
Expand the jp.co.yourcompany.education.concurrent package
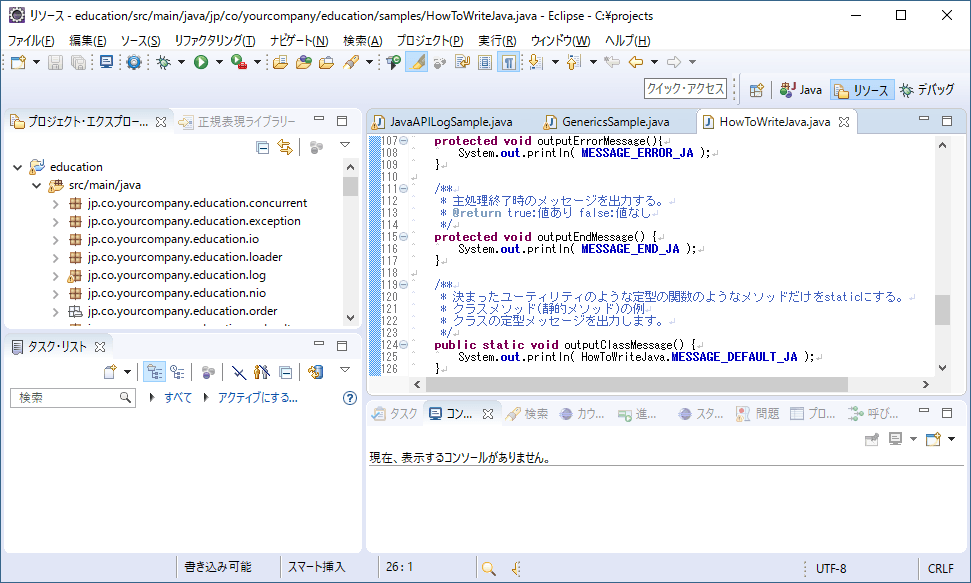tap(56, 203)
